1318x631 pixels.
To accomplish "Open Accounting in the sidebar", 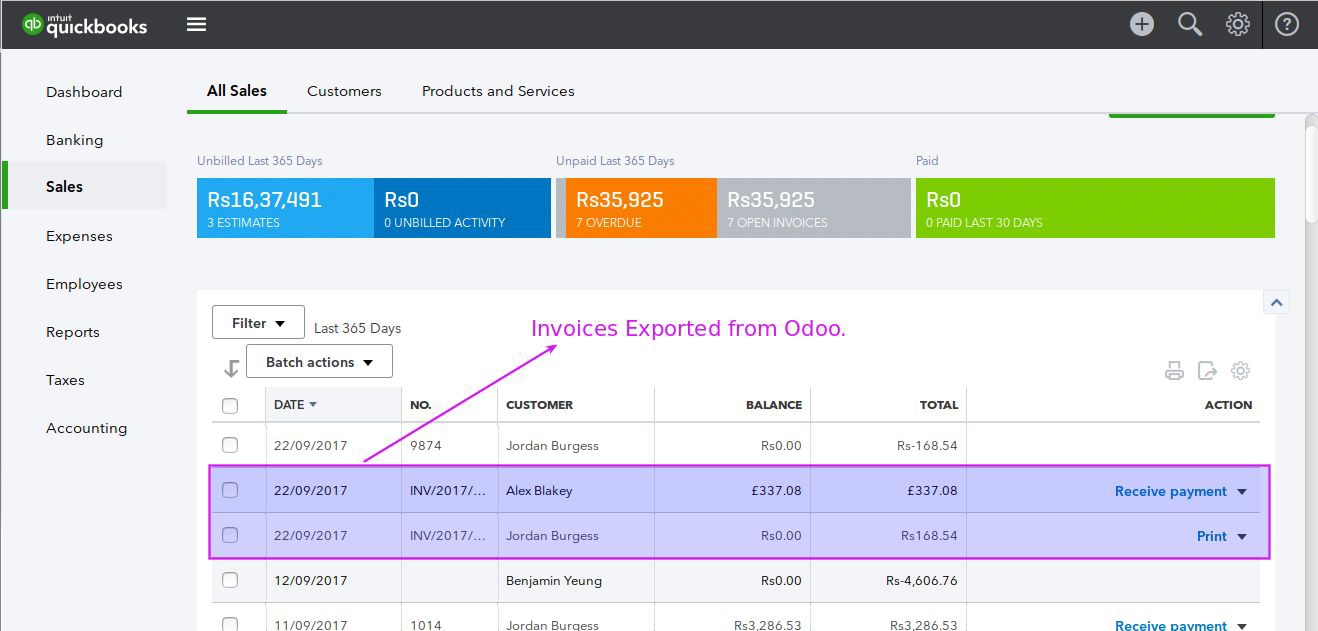I will (x=86, y=428).
